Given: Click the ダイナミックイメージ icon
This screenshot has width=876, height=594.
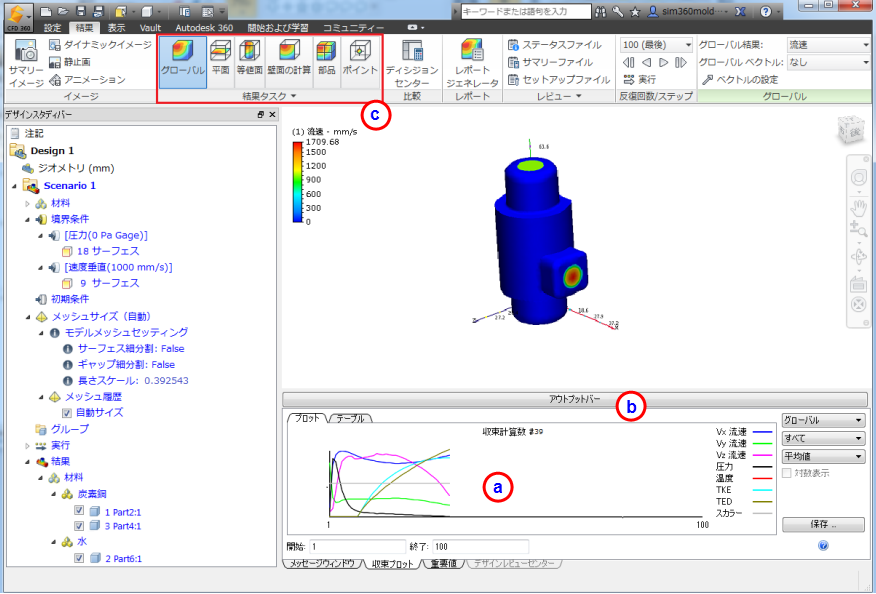Looking at the screenshot, I should 55,45.
